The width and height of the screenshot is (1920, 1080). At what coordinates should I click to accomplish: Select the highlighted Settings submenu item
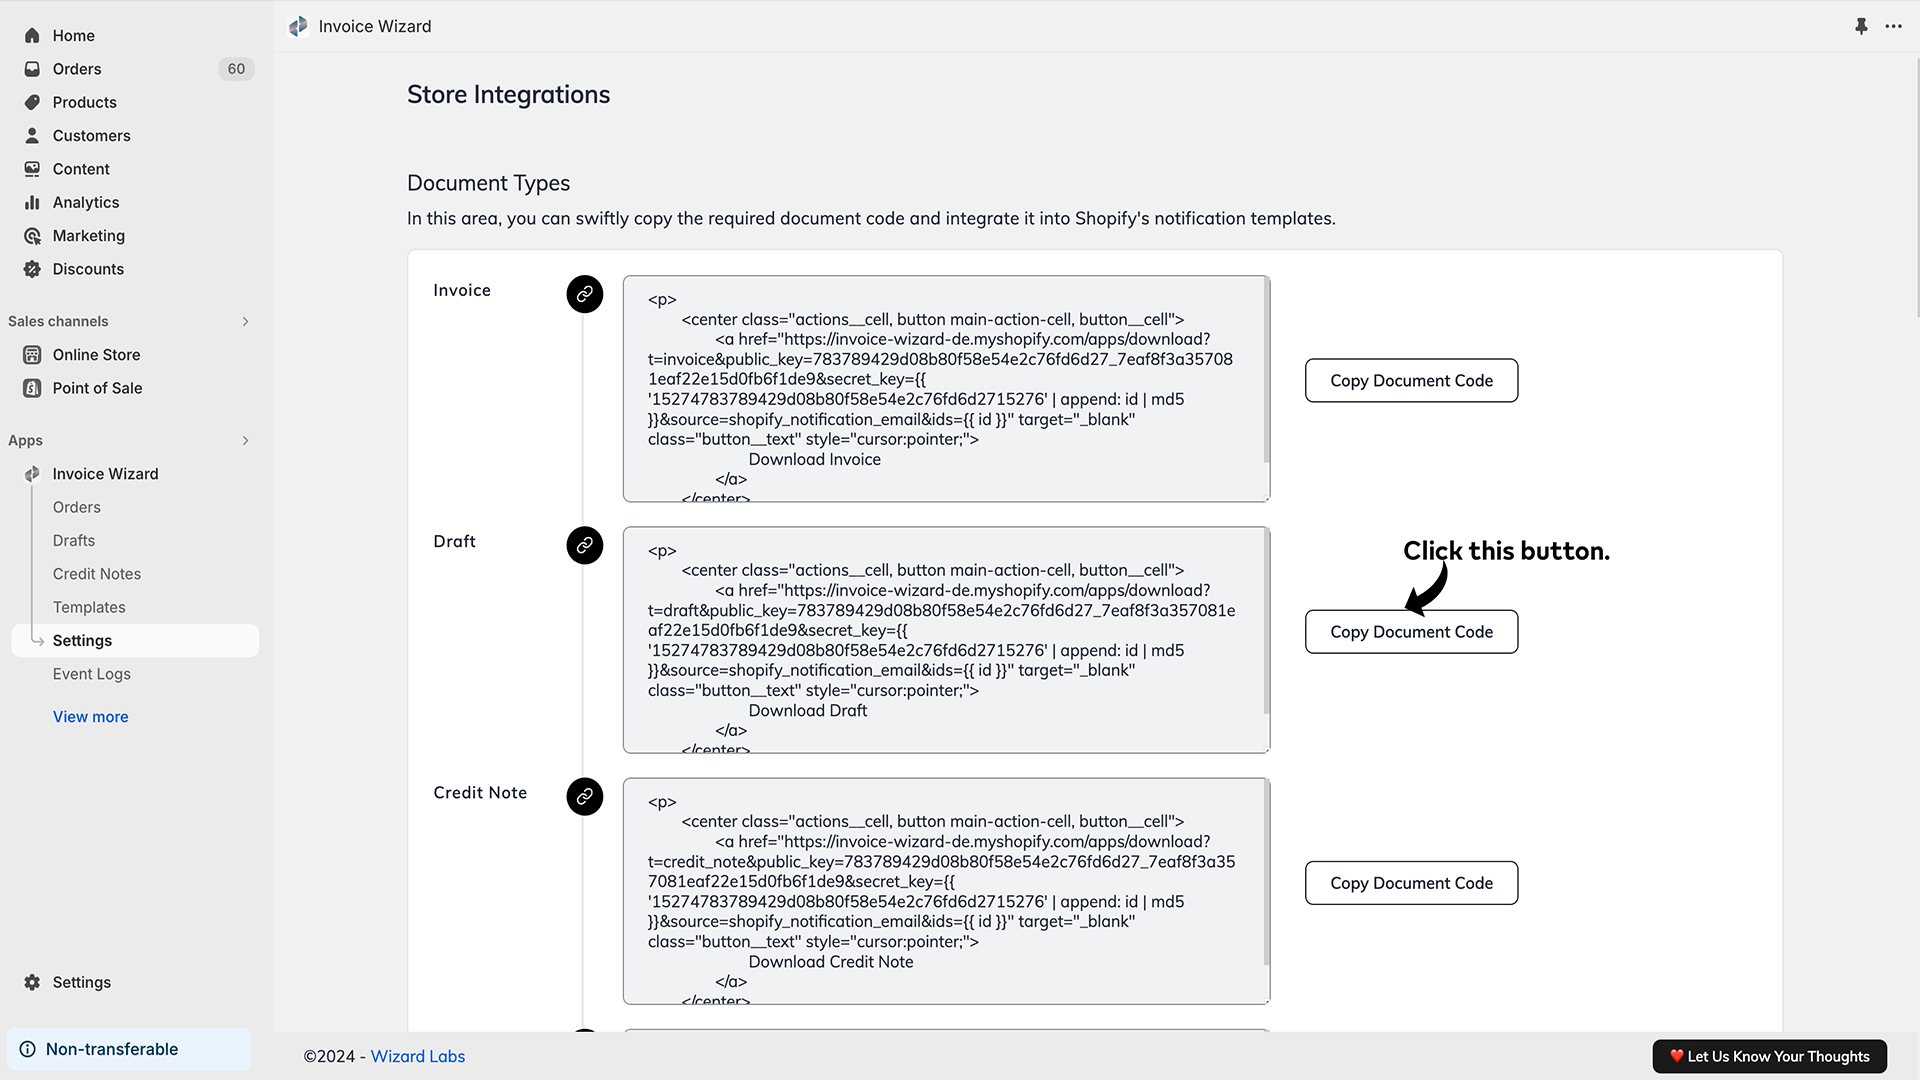135,640
